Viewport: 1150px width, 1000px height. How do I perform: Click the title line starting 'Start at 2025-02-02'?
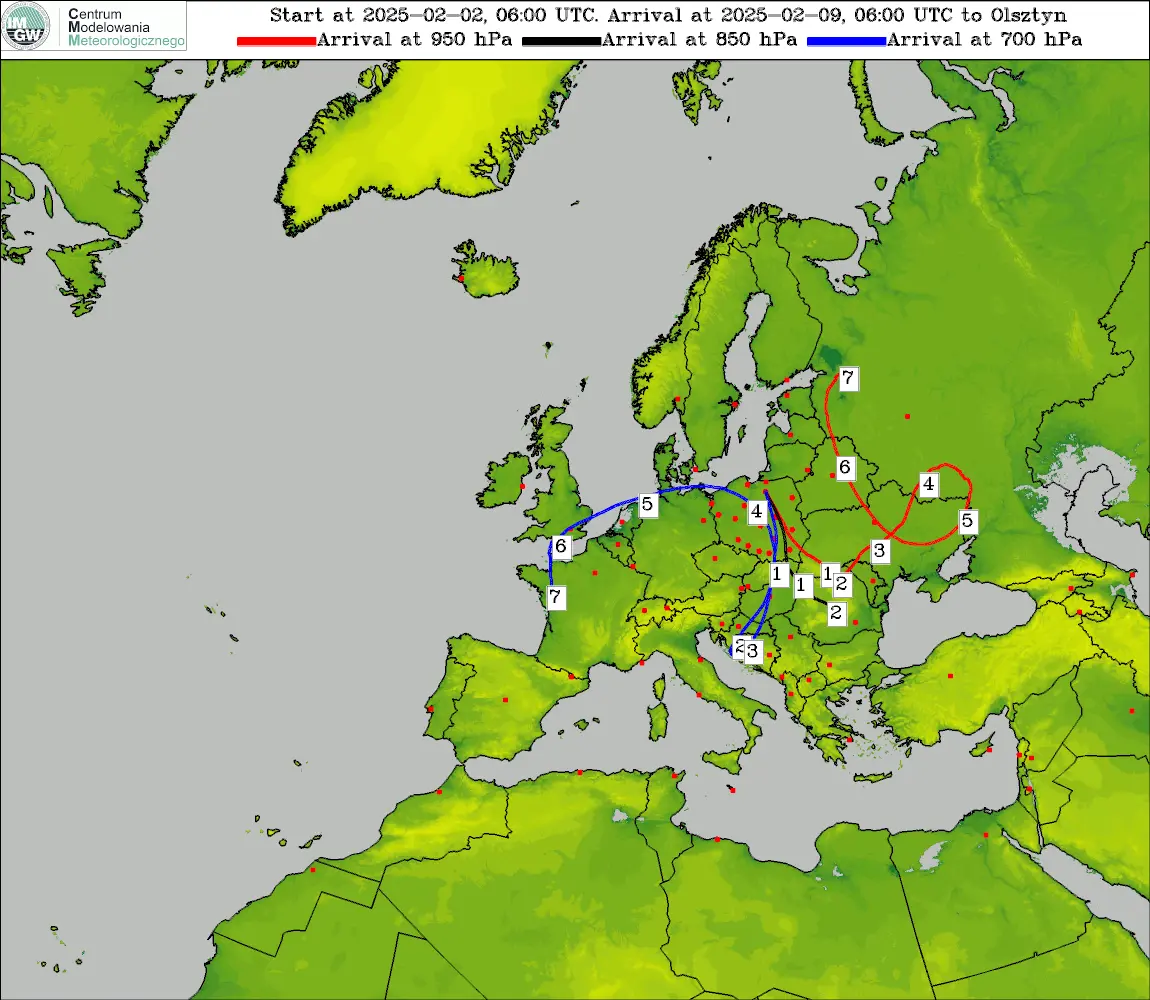pos(668,15)
